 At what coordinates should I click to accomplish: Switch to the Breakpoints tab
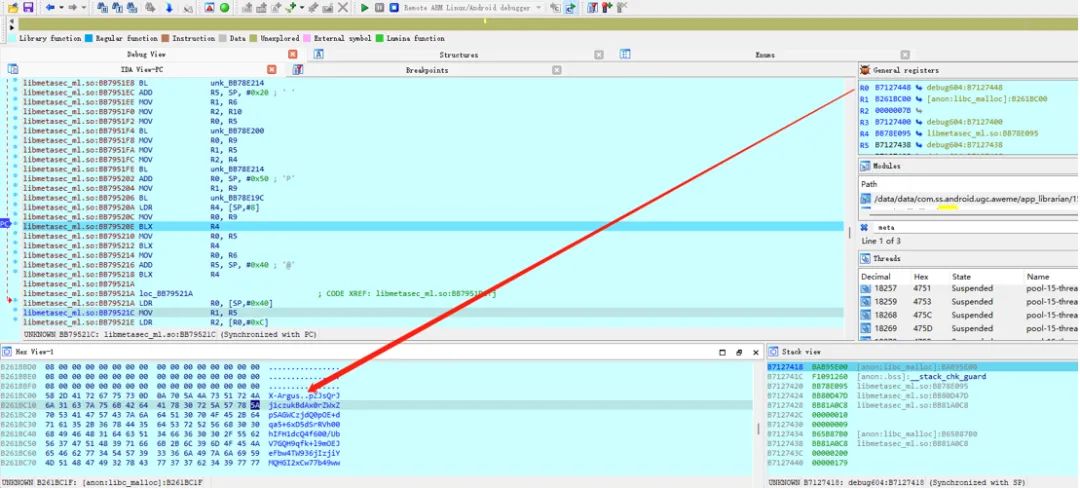click(x=427, y=70)
